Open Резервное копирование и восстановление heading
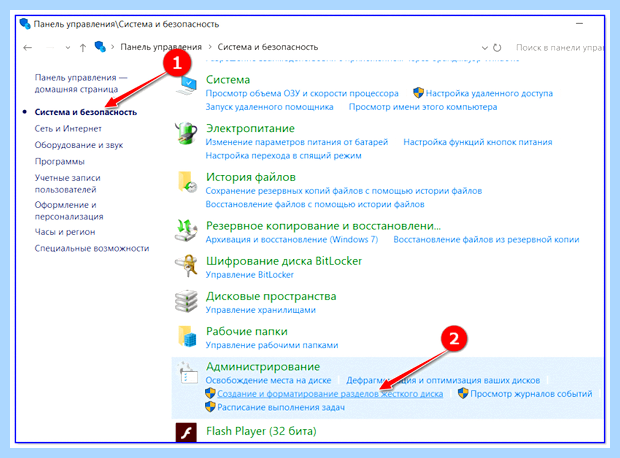 tap(323, 226)
